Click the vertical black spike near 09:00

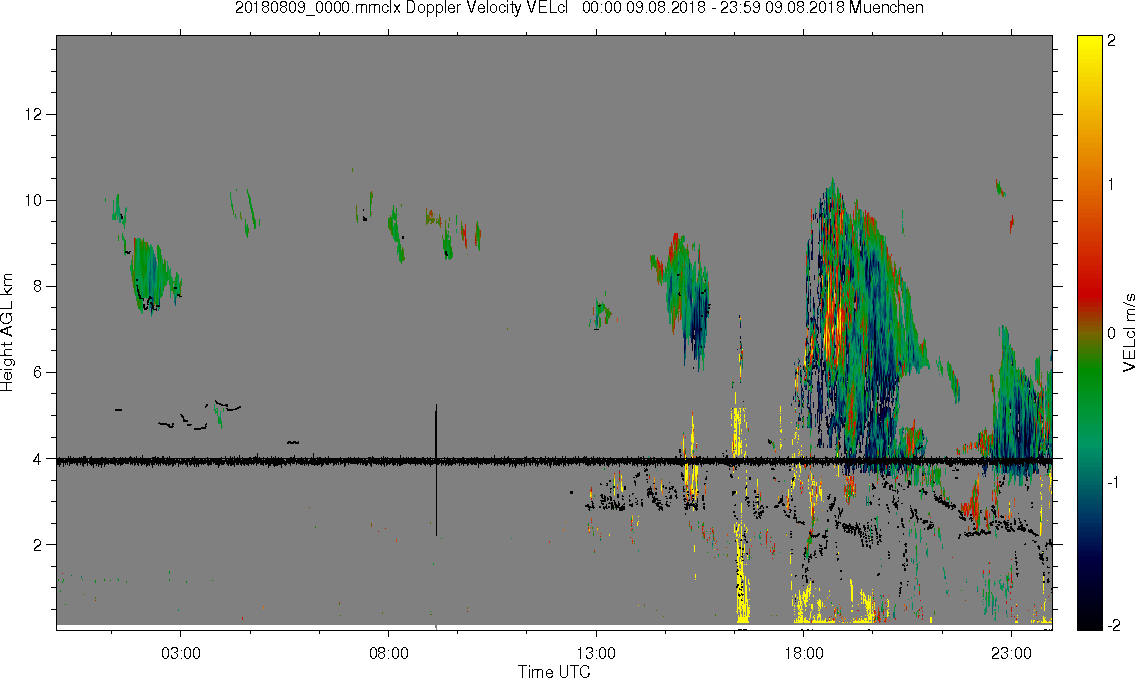click(436, 470)
